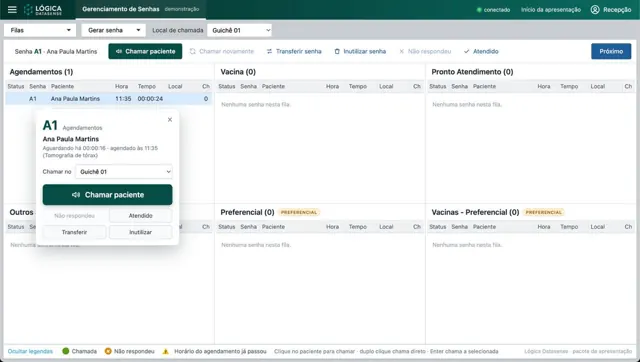Click Atendido button in the popup
The width and height of the screenshot is (640, 362).
pyautogui.click(x=140, y=215)
